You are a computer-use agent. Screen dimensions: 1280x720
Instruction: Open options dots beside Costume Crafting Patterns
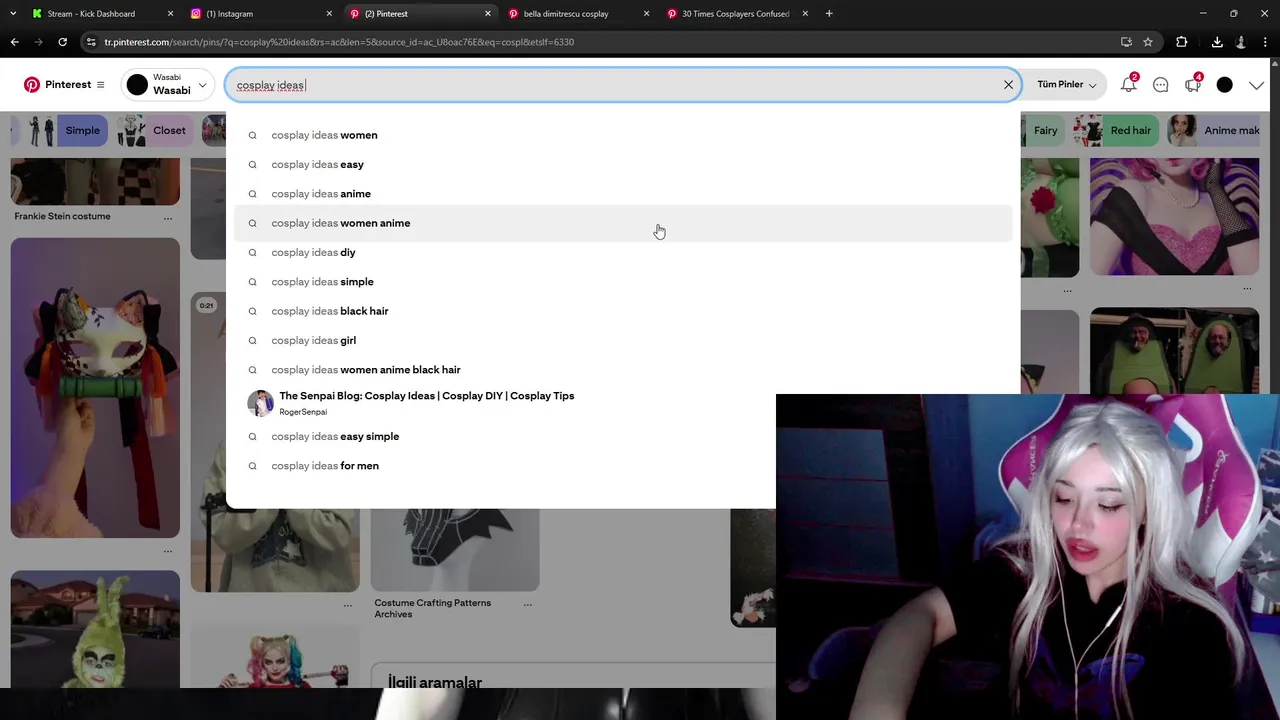pos(527,604)
